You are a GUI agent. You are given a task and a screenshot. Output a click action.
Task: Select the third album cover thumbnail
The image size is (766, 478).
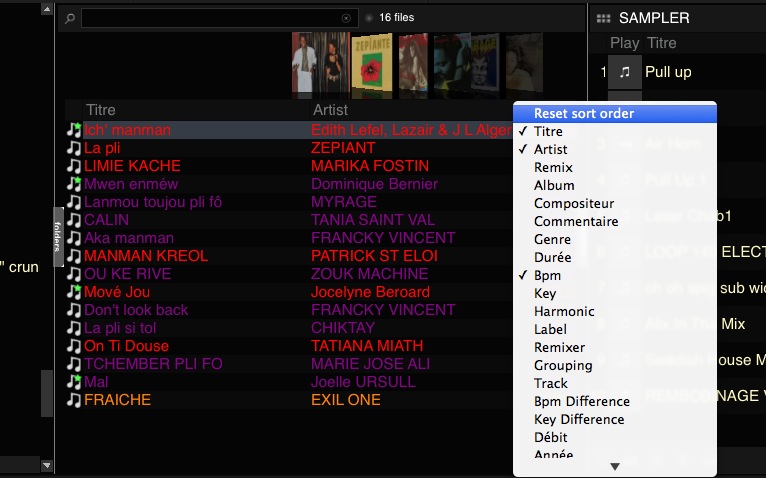pos(413,63)
